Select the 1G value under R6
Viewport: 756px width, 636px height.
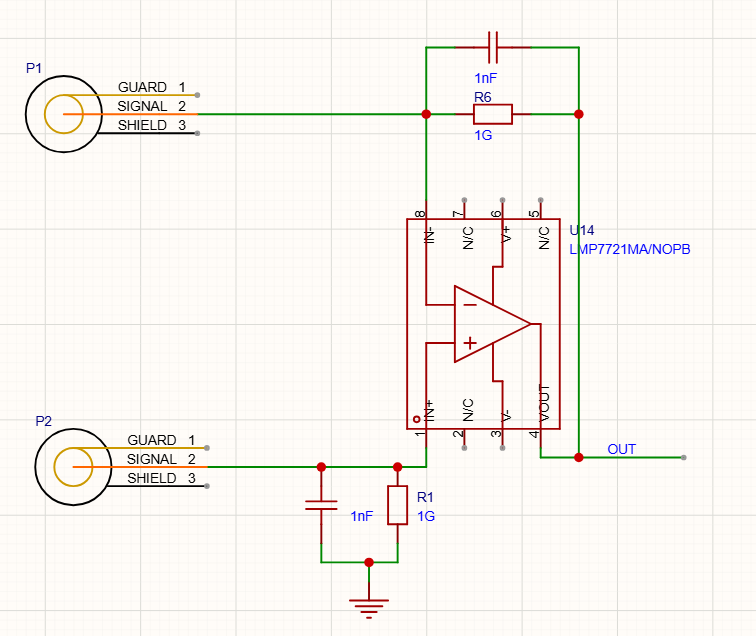[483, 135]
